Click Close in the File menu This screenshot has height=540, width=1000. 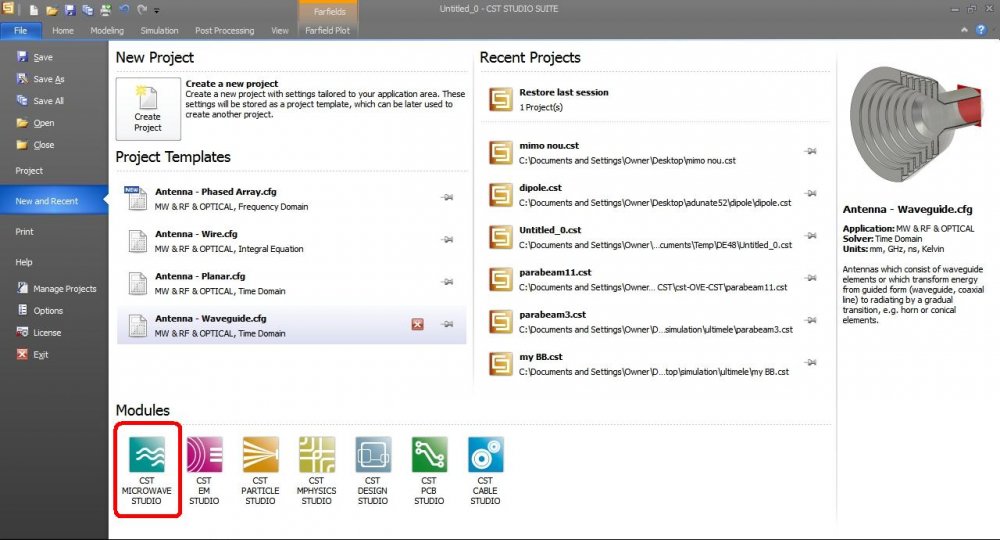(x=35, y=145)
